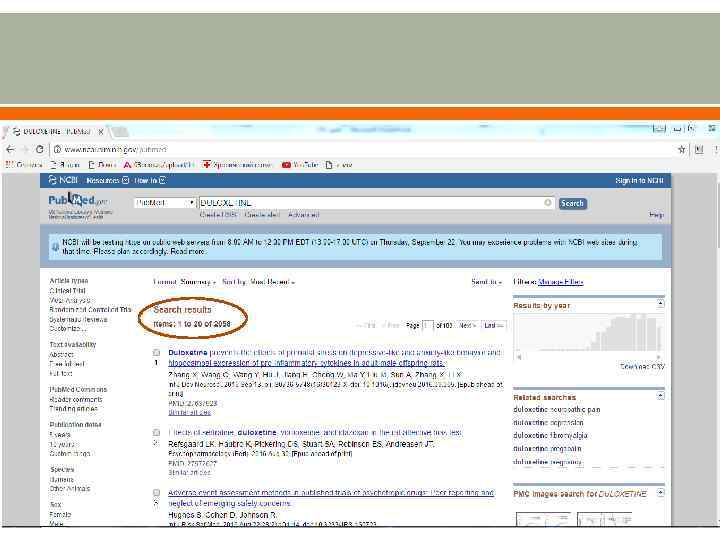Open the Send to dropdown
The image size is (720, 540).
point(486,282)
